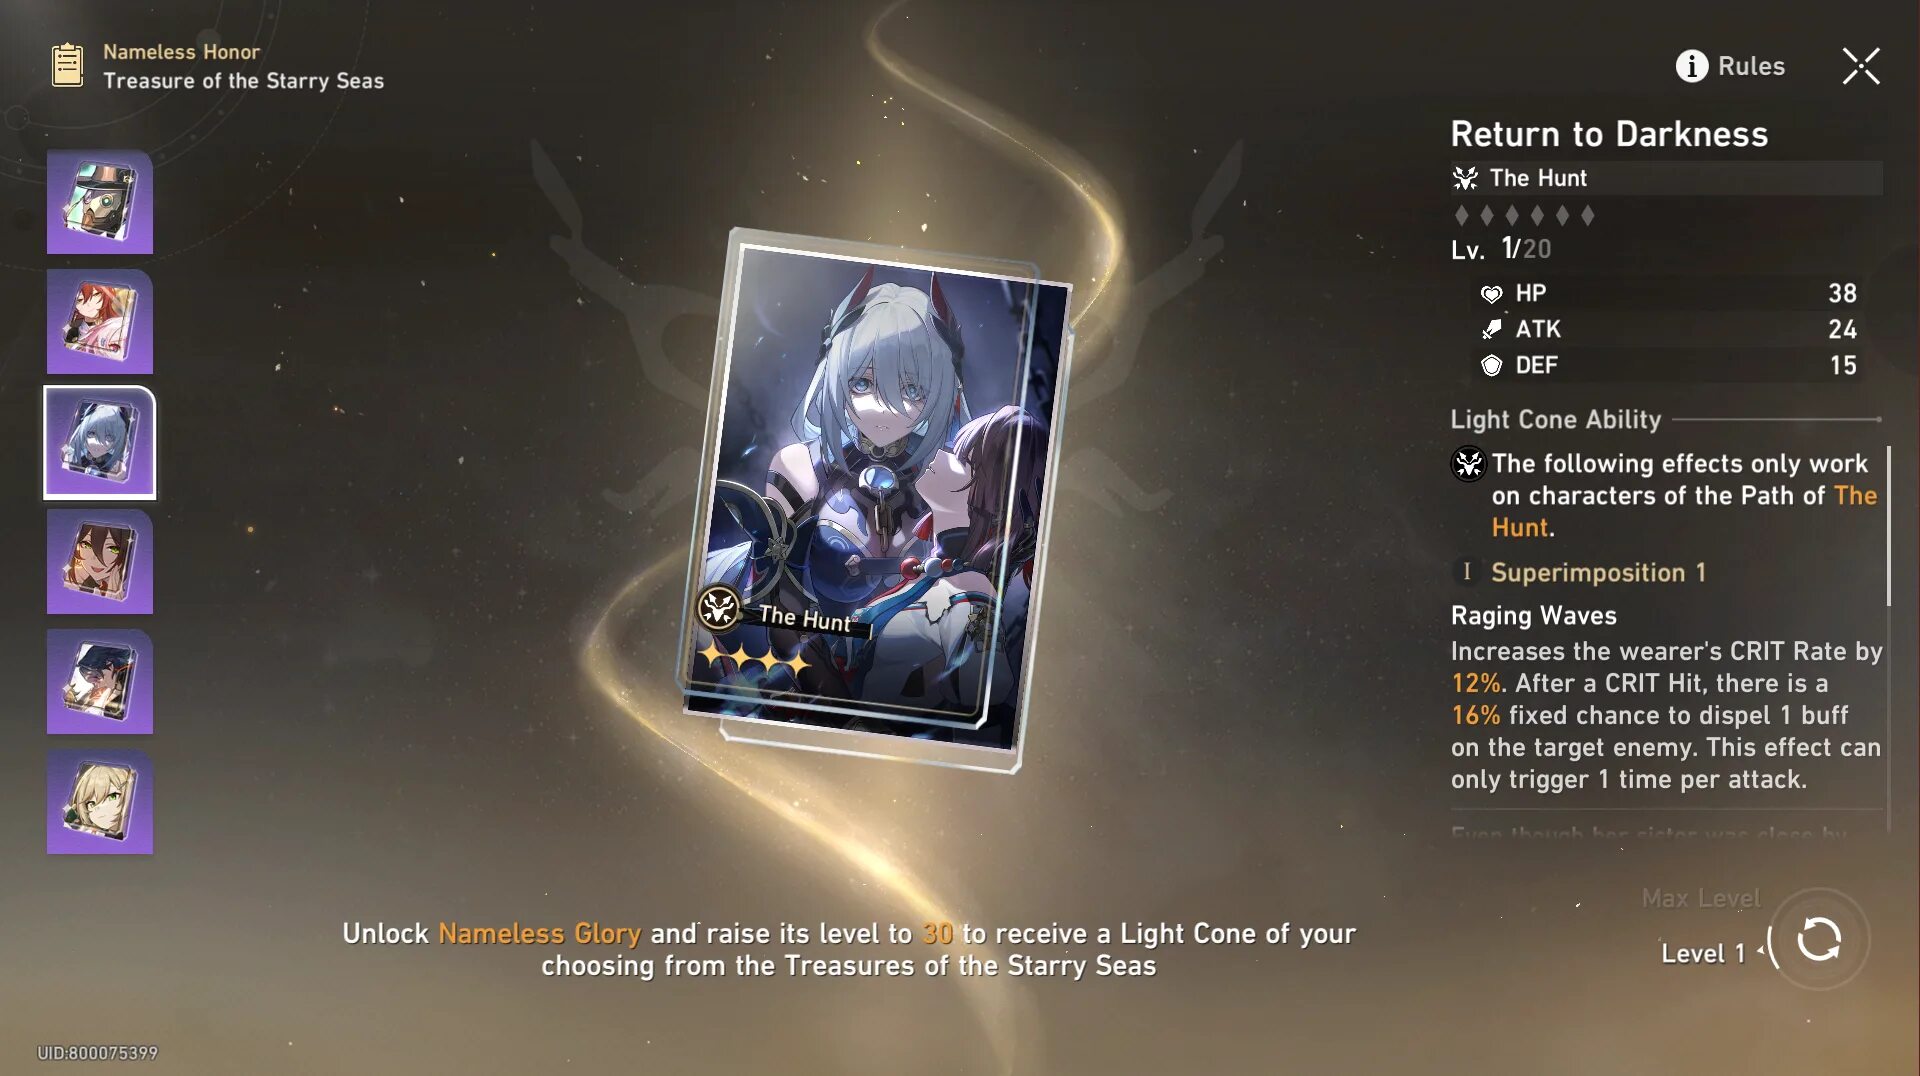This screenshot has width=1920, height=1076.
Task: Select the brown-haired green-eyed character light cone
Action: 100,562
